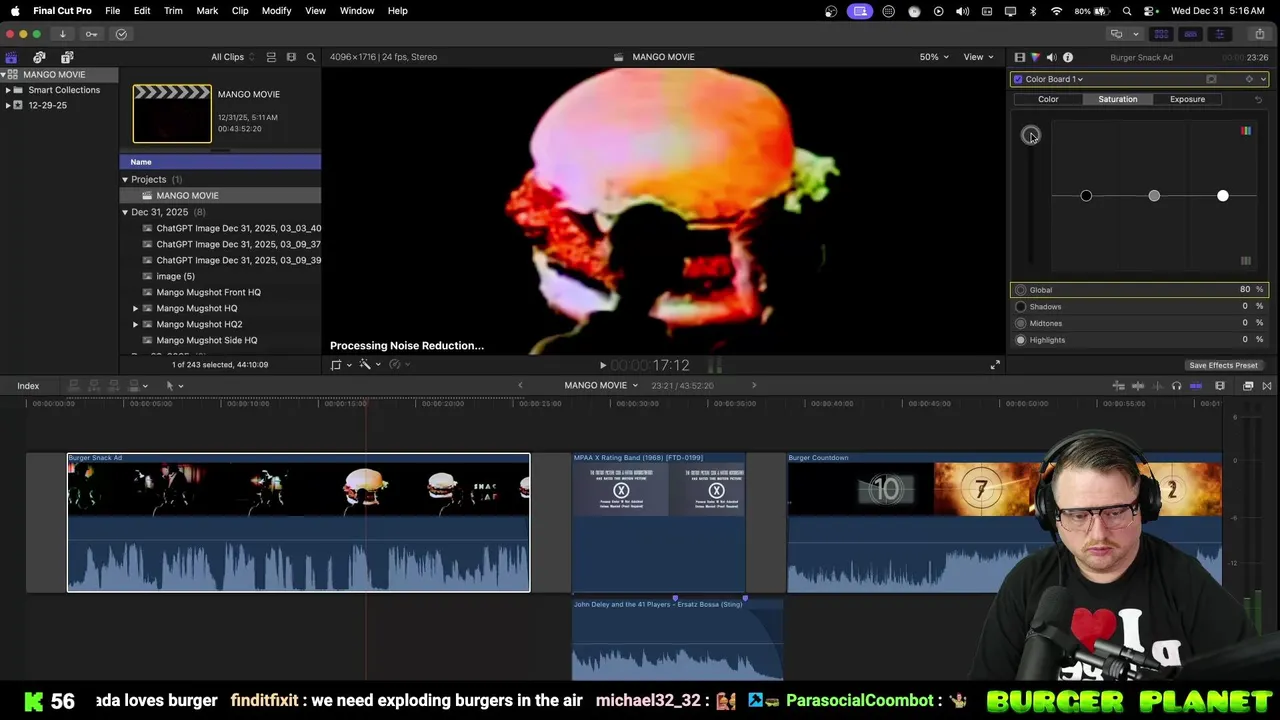This screenshot has width=1280, height=720.
Task: Open the Trim menu
Action: tap(173, 11)
